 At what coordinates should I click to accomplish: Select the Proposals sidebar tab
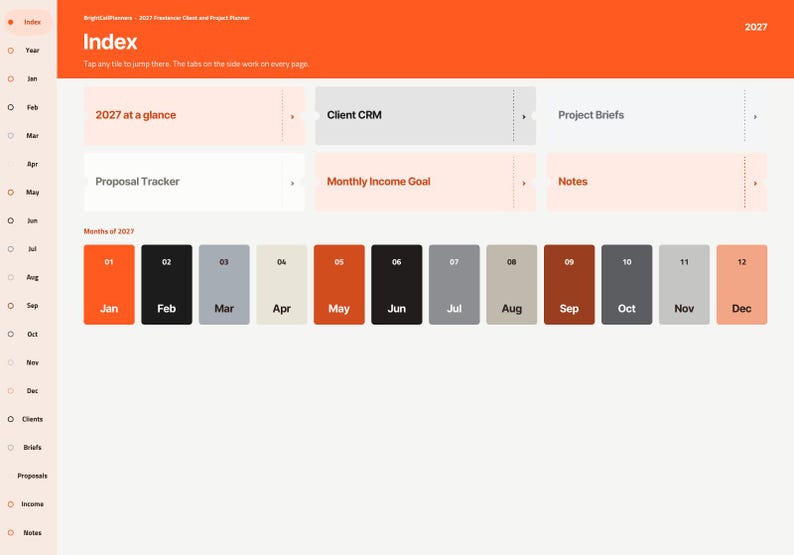click(x=28, y=476)
